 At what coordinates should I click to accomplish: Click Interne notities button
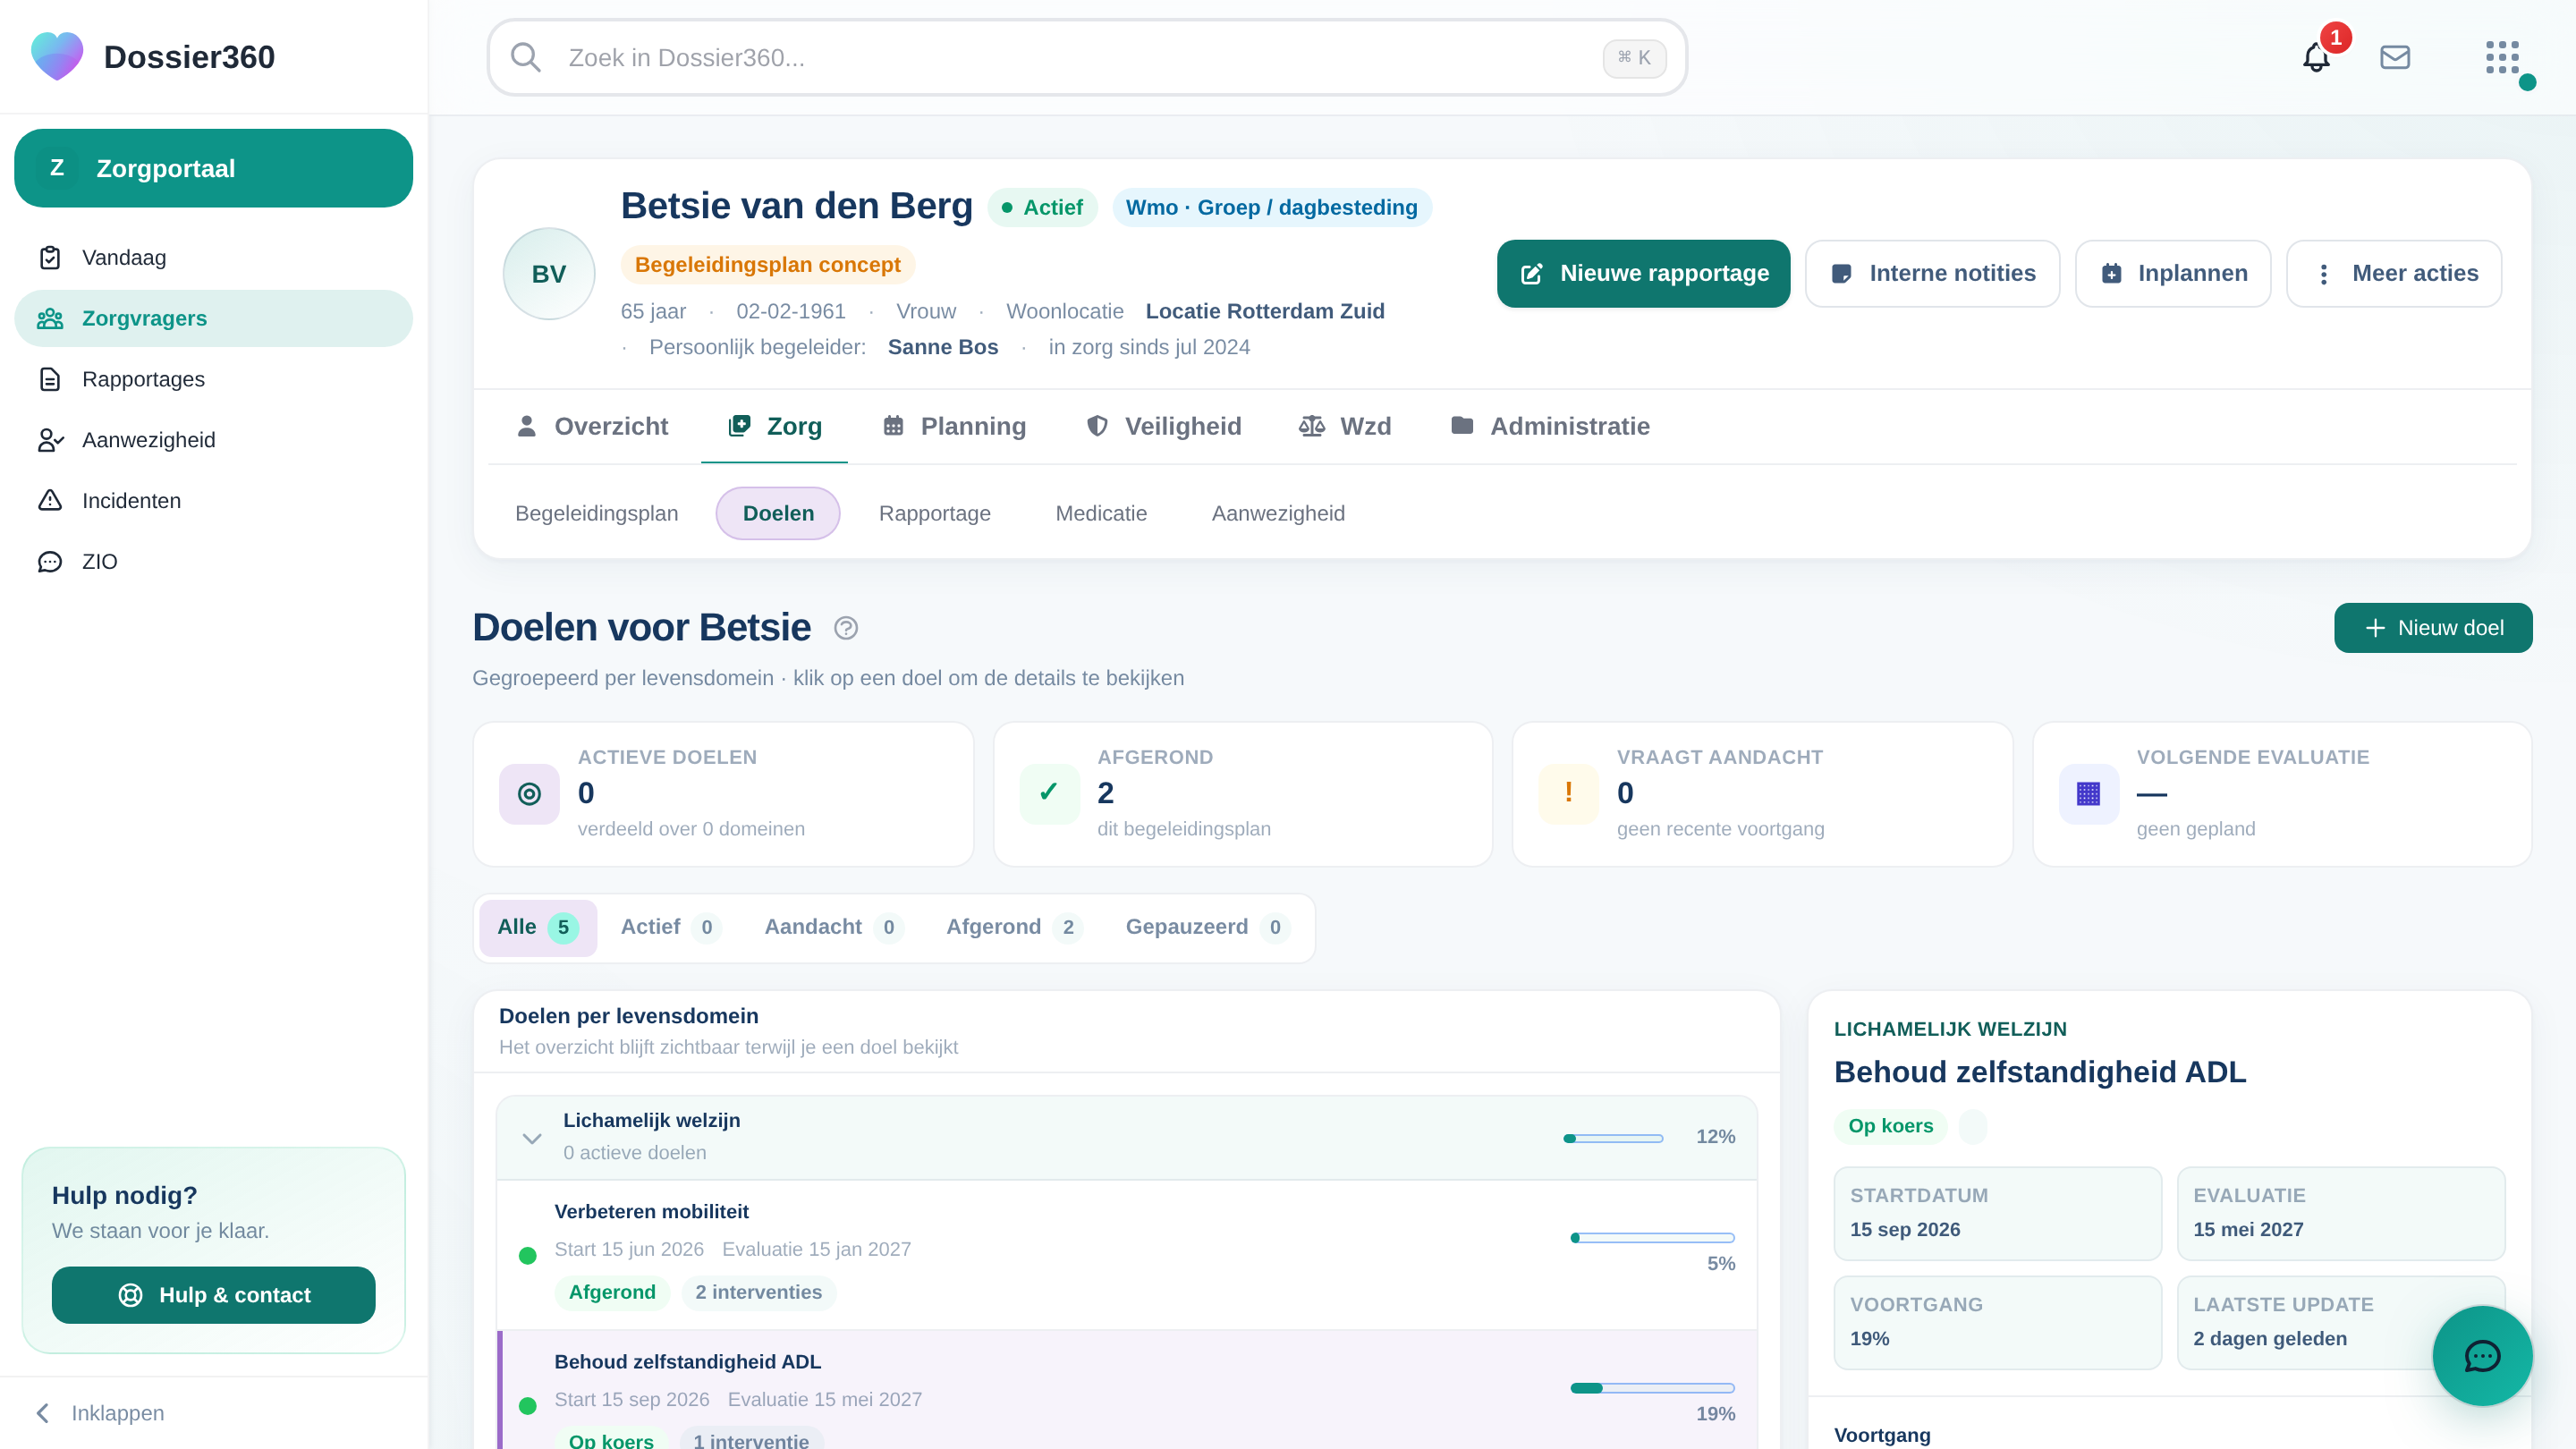(x=1932, y=274)
